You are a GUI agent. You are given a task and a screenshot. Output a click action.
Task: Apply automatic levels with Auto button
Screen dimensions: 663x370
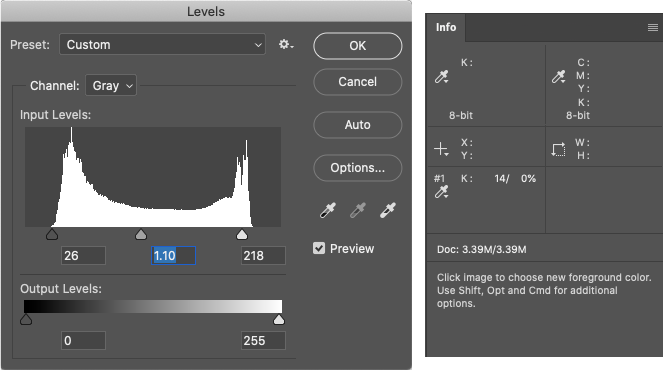point(358,125)
